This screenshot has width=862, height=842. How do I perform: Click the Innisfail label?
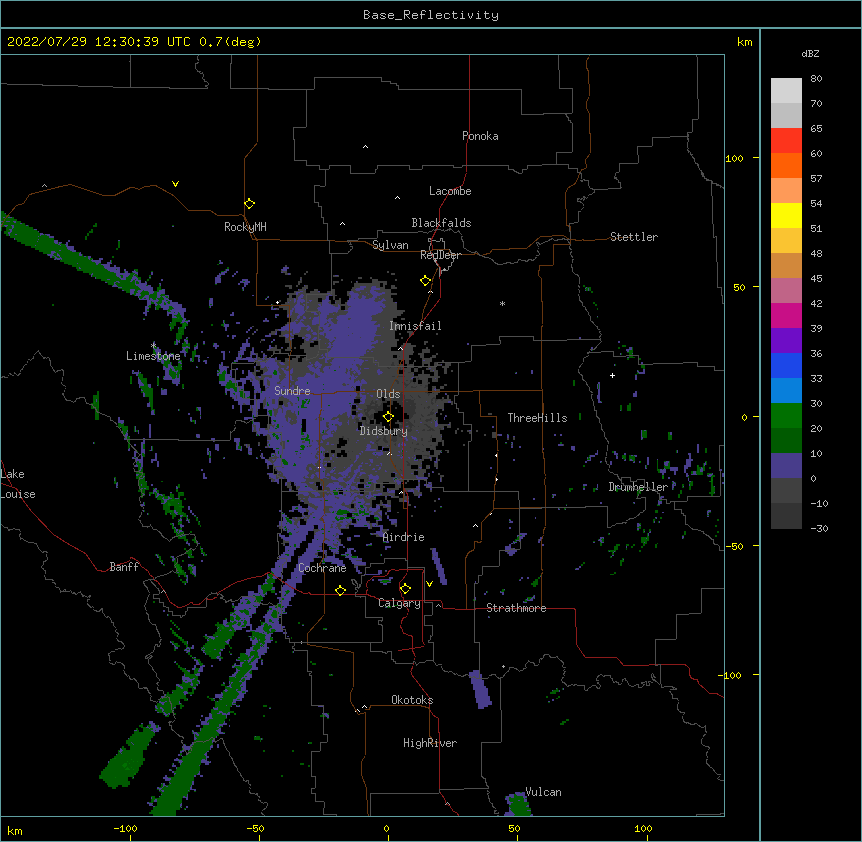click(x=415, y=326)
